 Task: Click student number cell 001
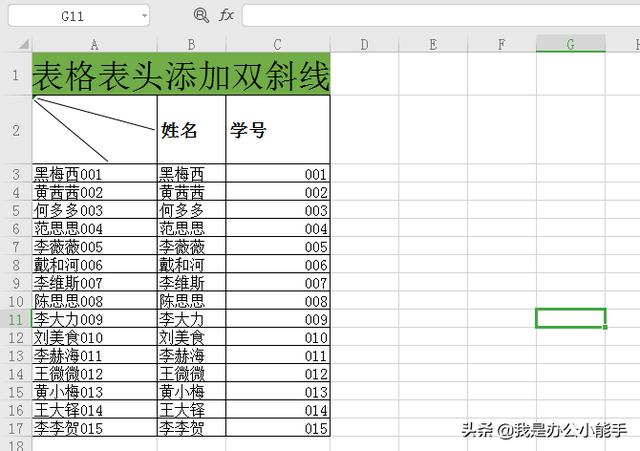[x=278, y=174]
